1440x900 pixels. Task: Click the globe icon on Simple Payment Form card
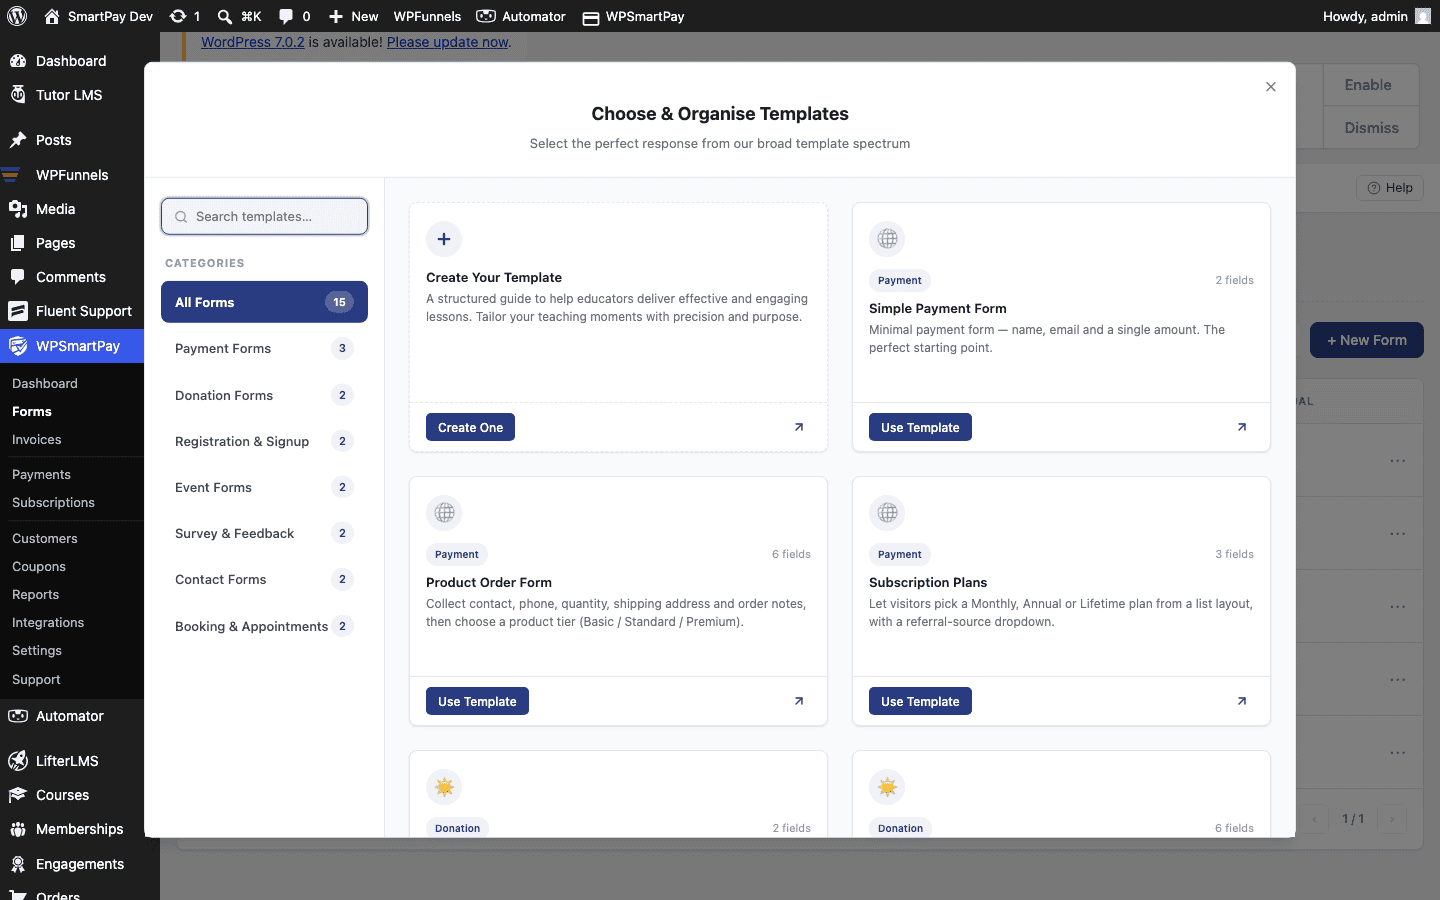[x=887, y=239]
